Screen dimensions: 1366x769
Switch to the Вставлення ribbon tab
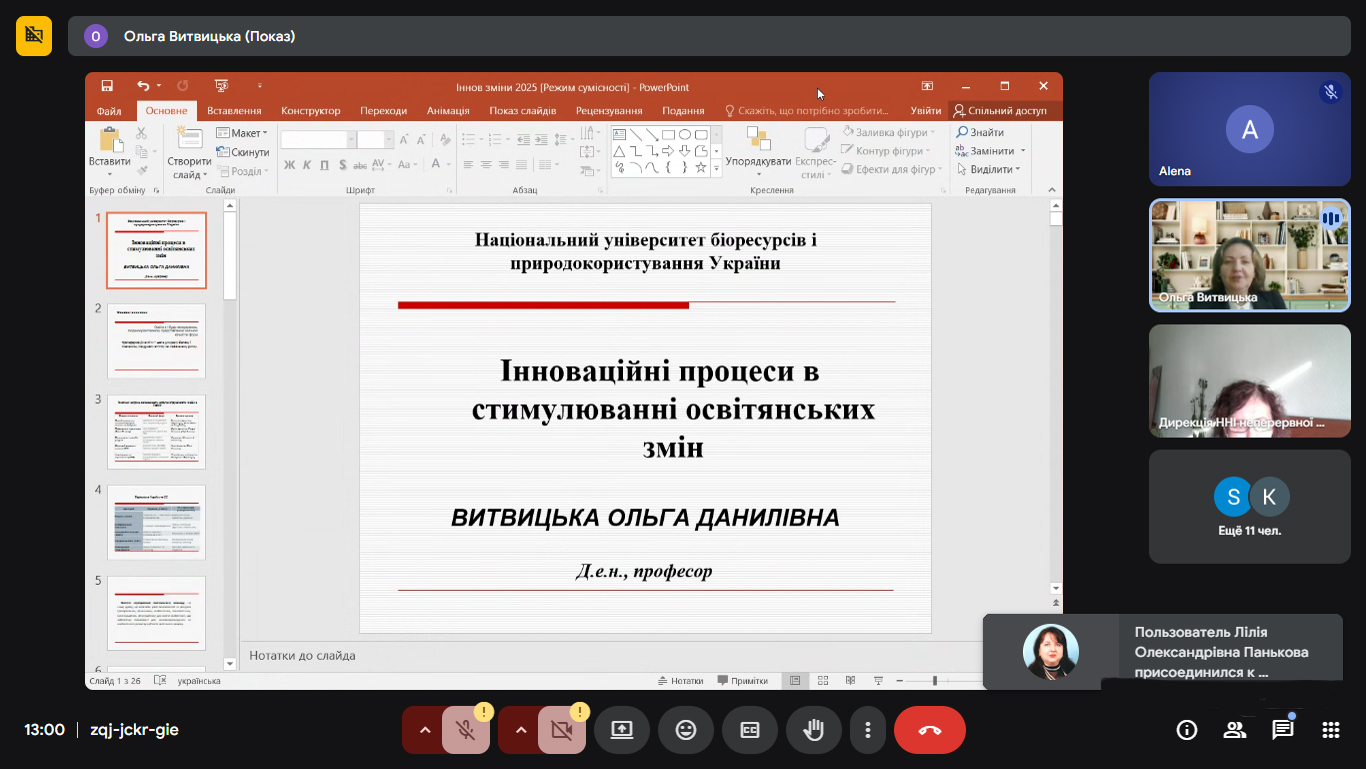click(234, 111)
